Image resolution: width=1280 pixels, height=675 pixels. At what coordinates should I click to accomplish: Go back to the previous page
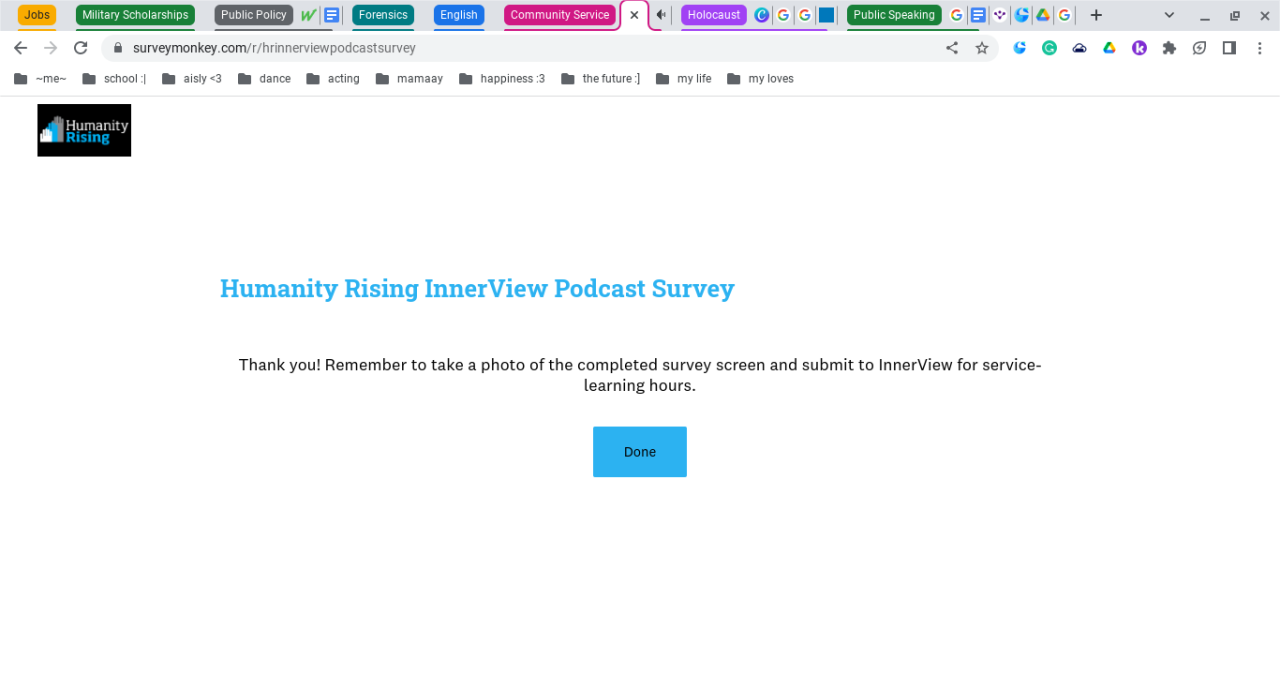[x=20, y=48]
